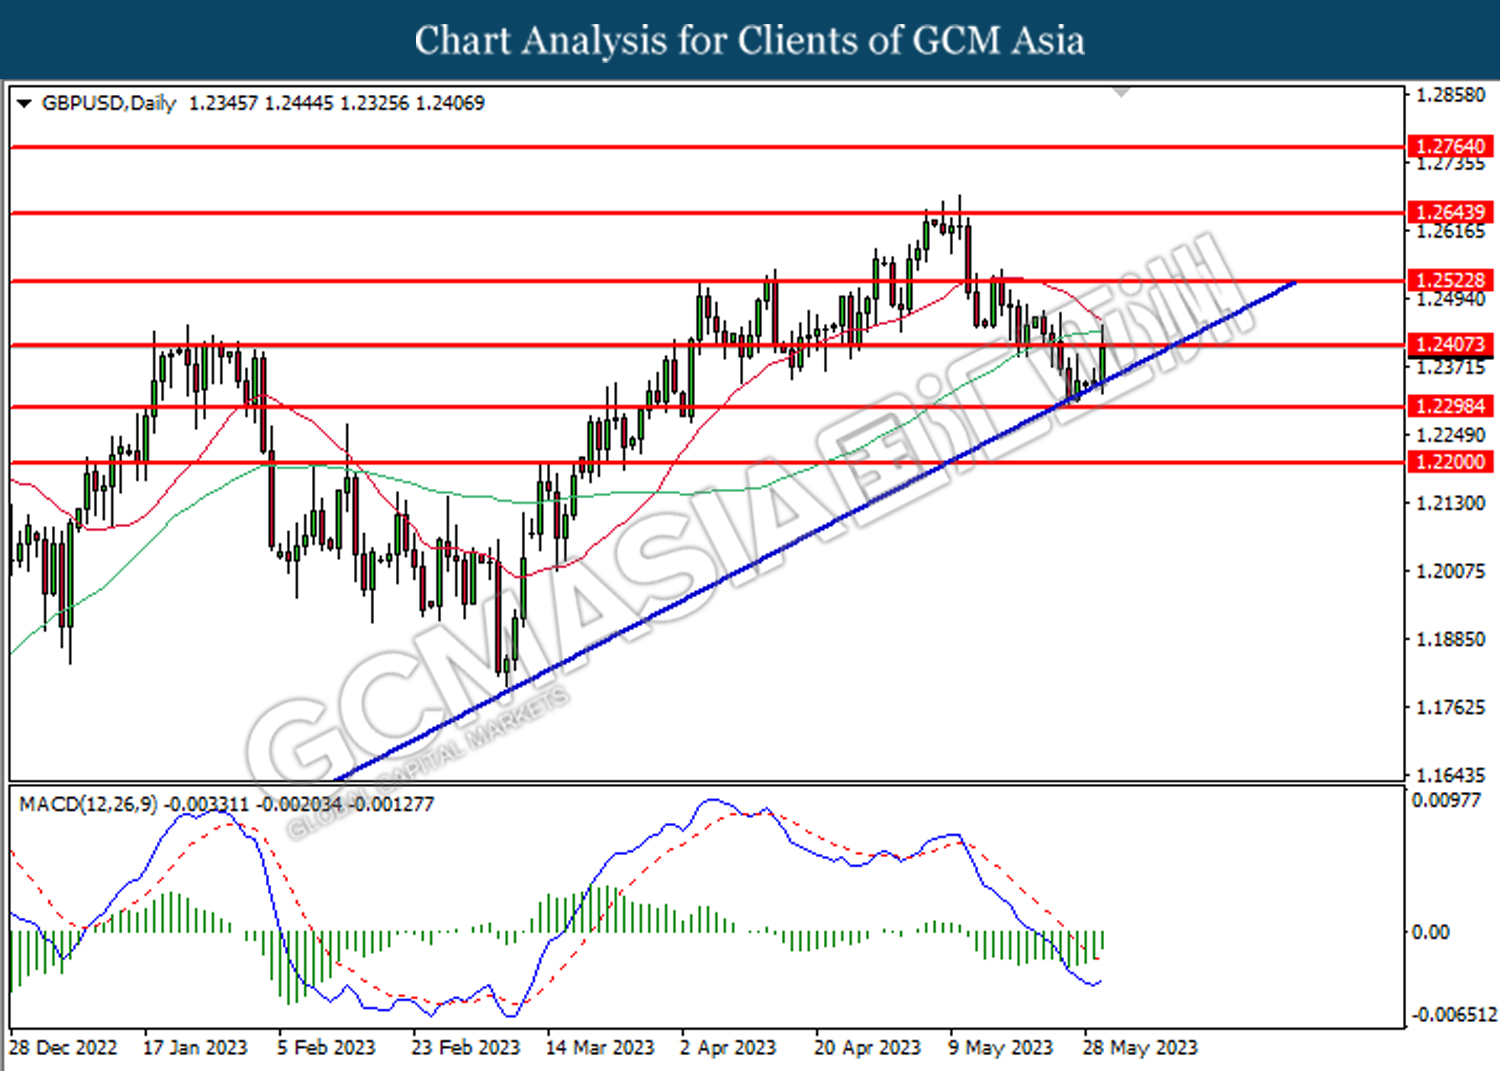Click the 17 Jan 2023 date label

pos(195,1047)
